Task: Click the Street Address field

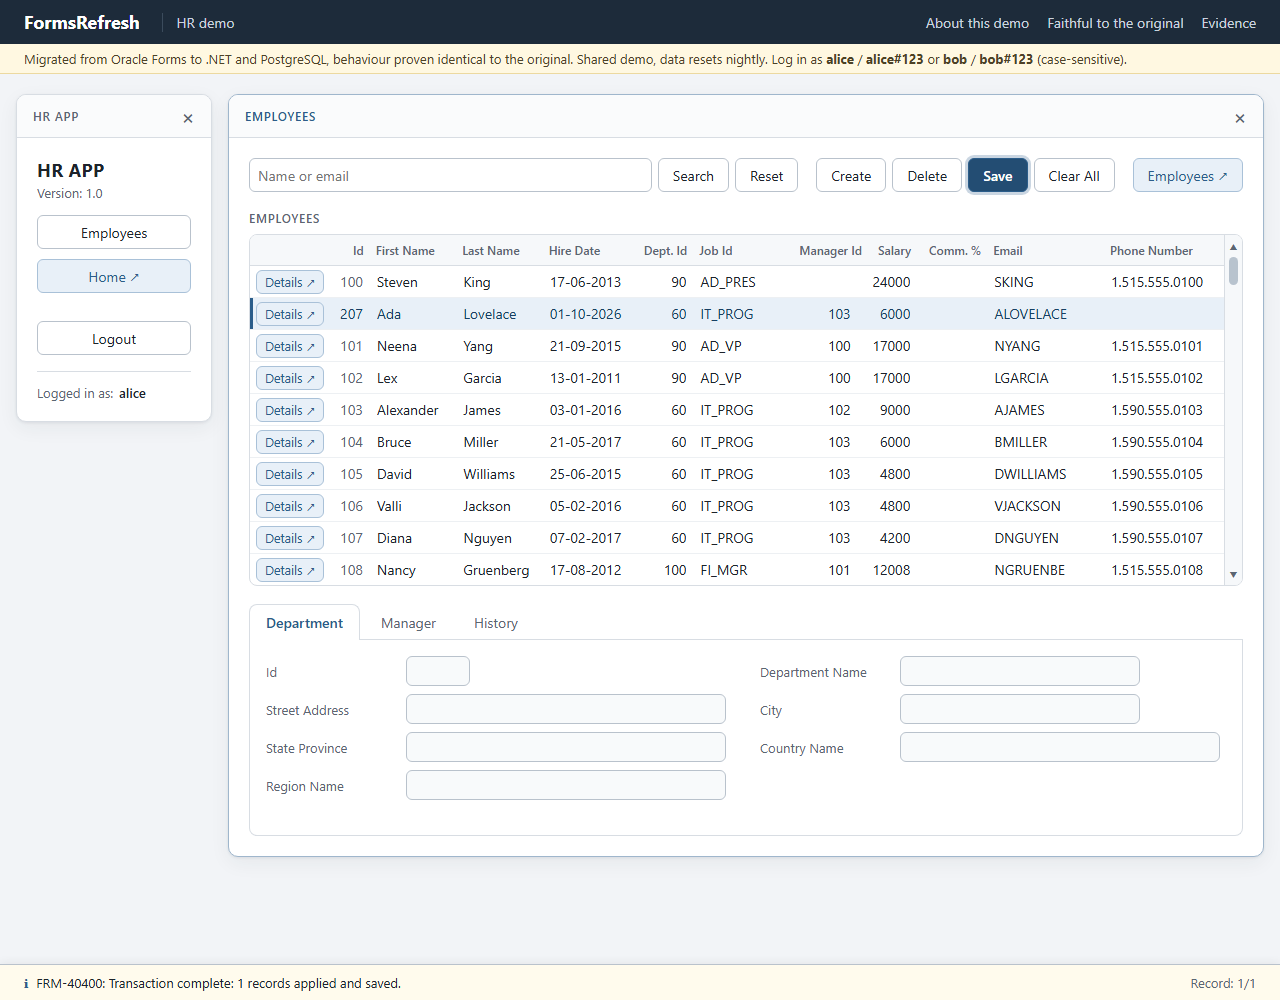Action: [x=566, y=709]
